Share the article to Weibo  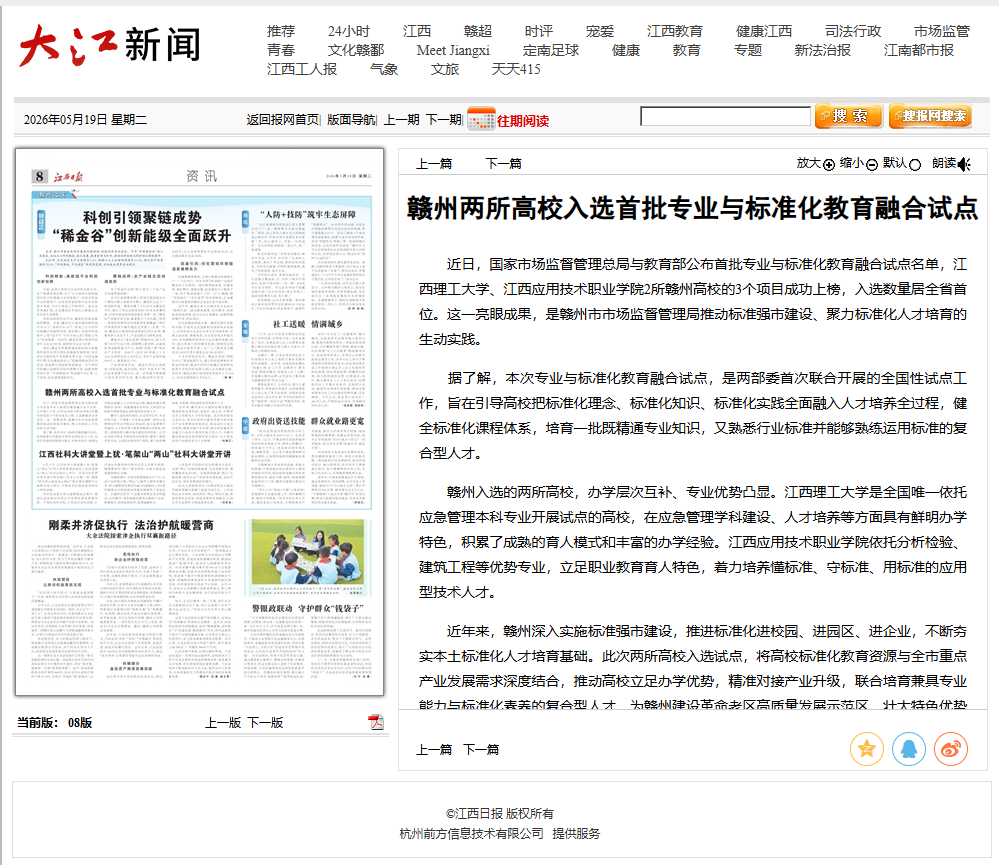coord(951,748)
